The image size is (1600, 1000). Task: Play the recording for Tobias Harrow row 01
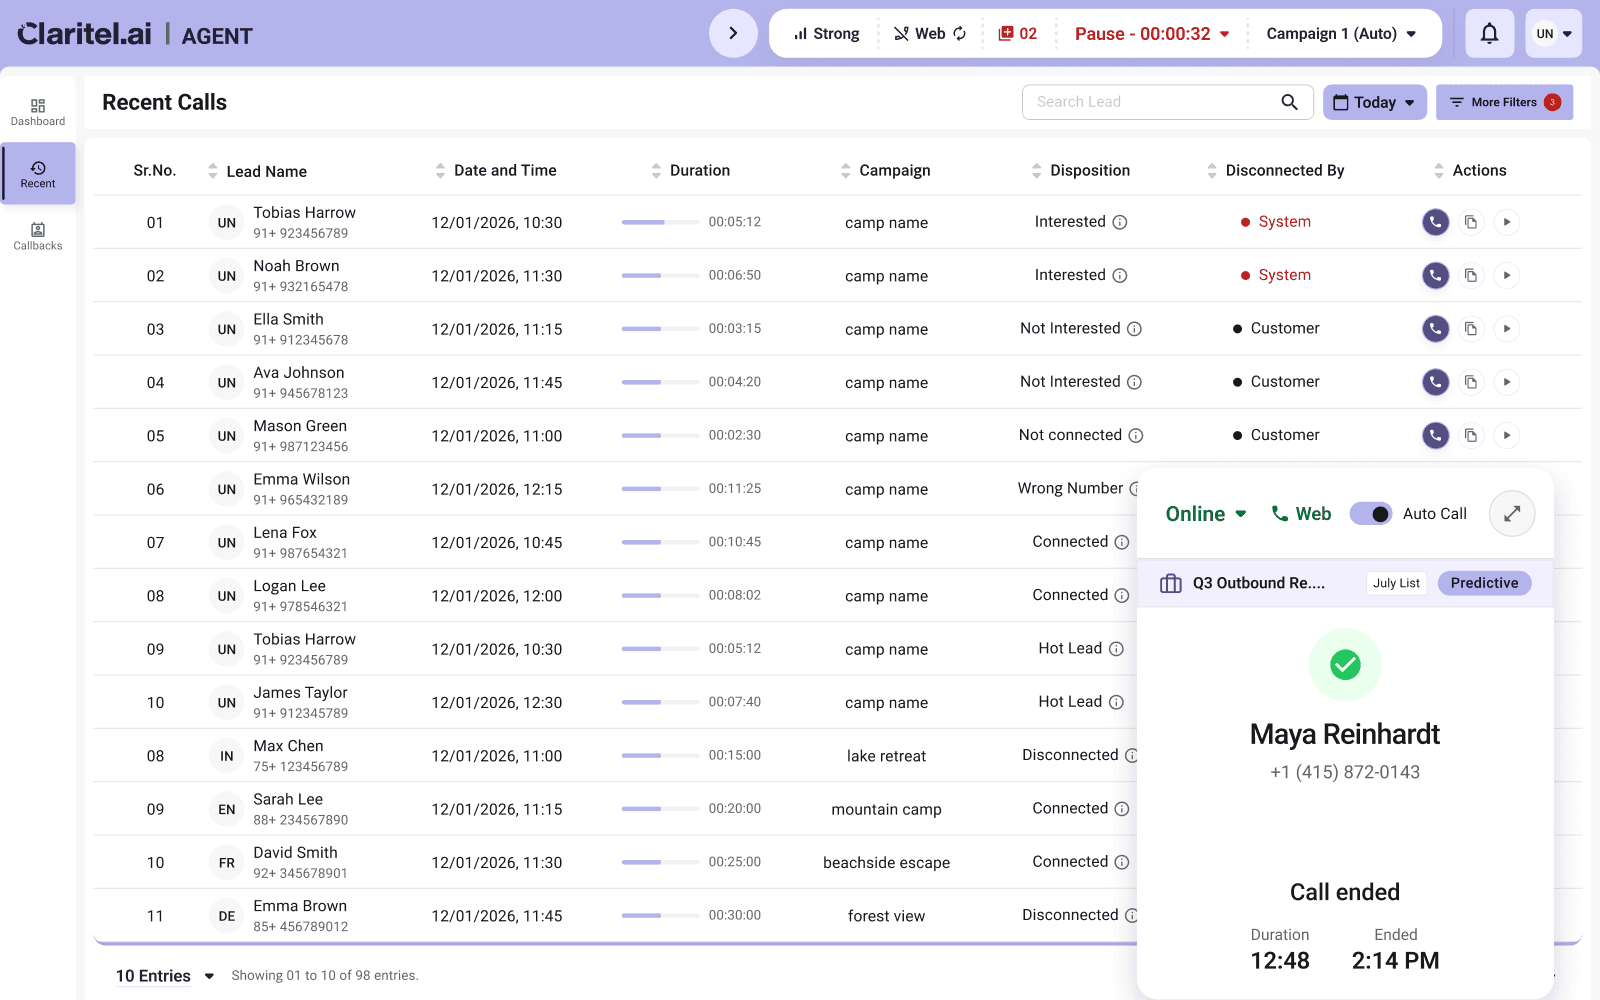pos(1506,222)
